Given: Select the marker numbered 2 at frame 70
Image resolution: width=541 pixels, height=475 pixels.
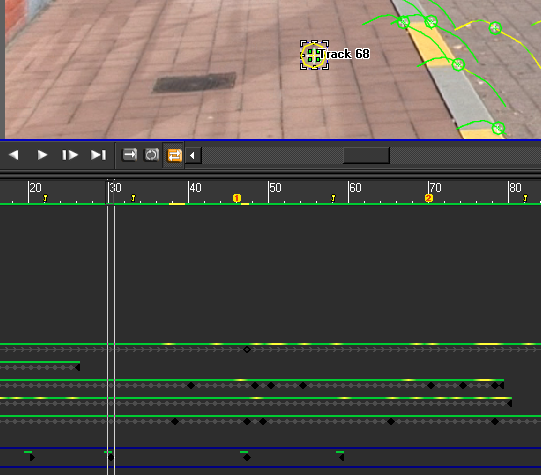Looking at the screenshot, I should tap(429, 198).
